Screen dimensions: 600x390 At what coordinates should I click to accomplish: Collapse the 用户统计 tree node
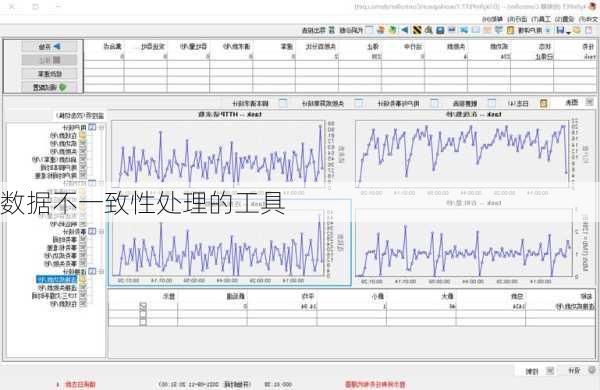click(101, 127)
